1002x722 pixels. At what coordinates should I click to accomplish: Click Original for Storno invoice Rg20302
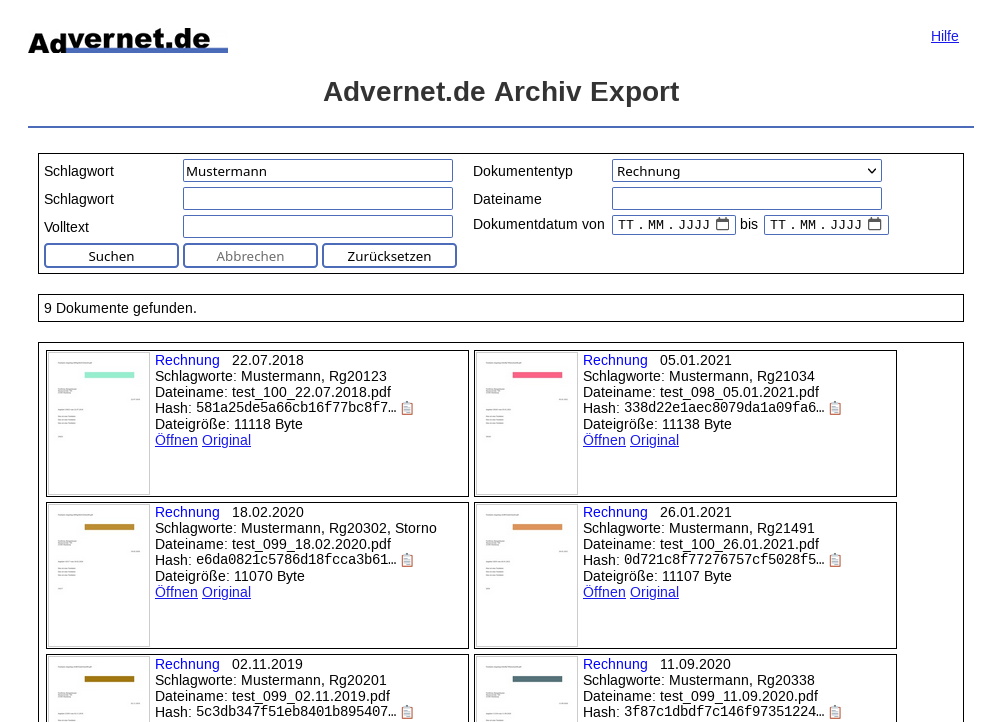(226, 592)
